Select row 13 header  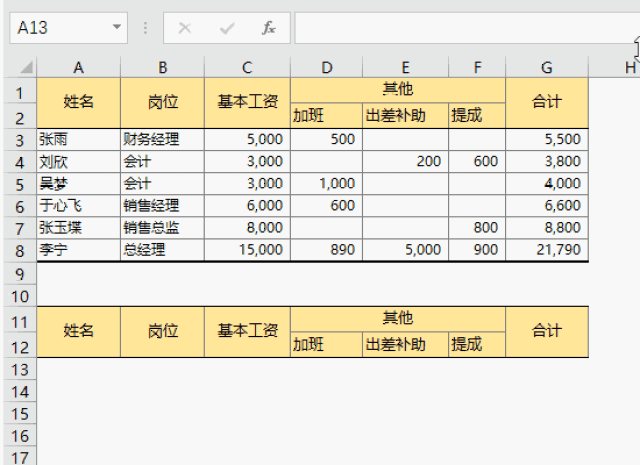click(20, 369)
